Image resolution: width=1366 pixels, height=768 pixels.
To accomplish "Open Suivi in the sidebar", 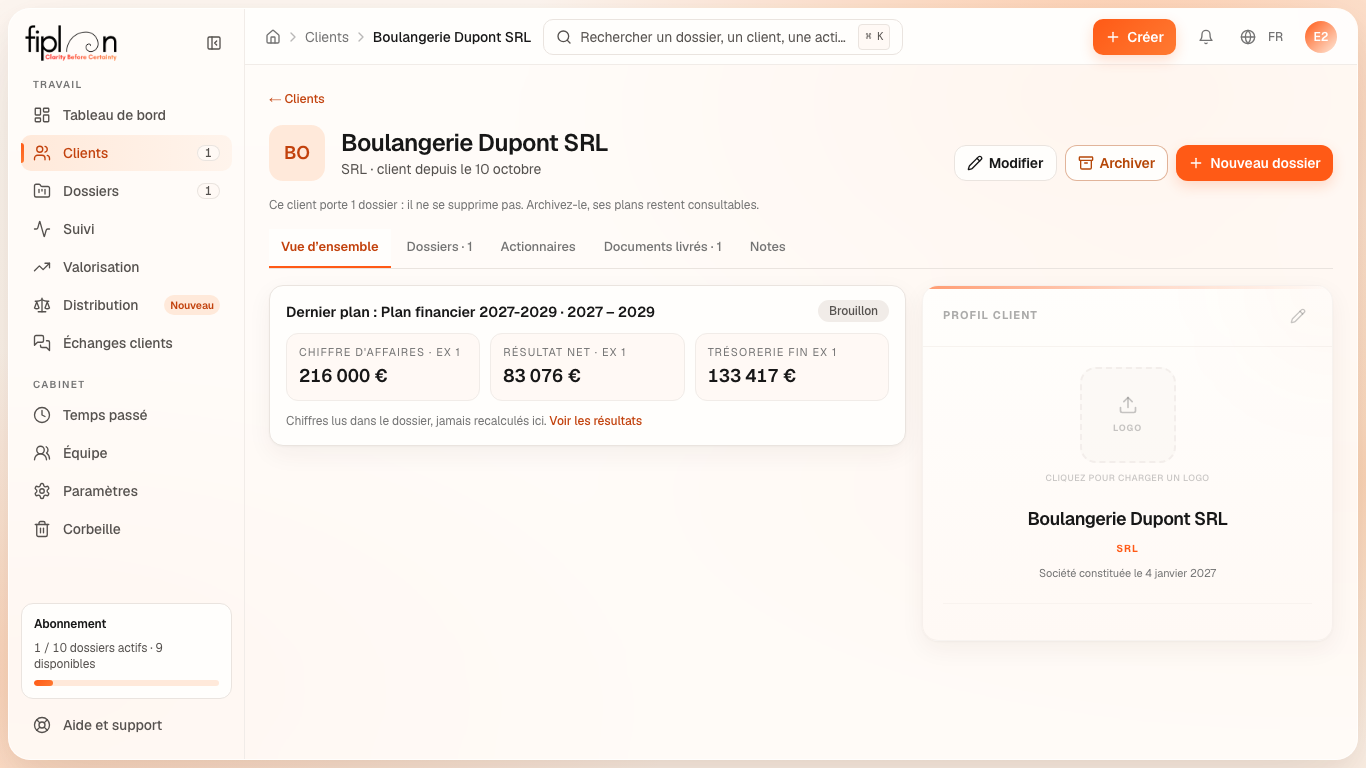I will click(126, 229).
